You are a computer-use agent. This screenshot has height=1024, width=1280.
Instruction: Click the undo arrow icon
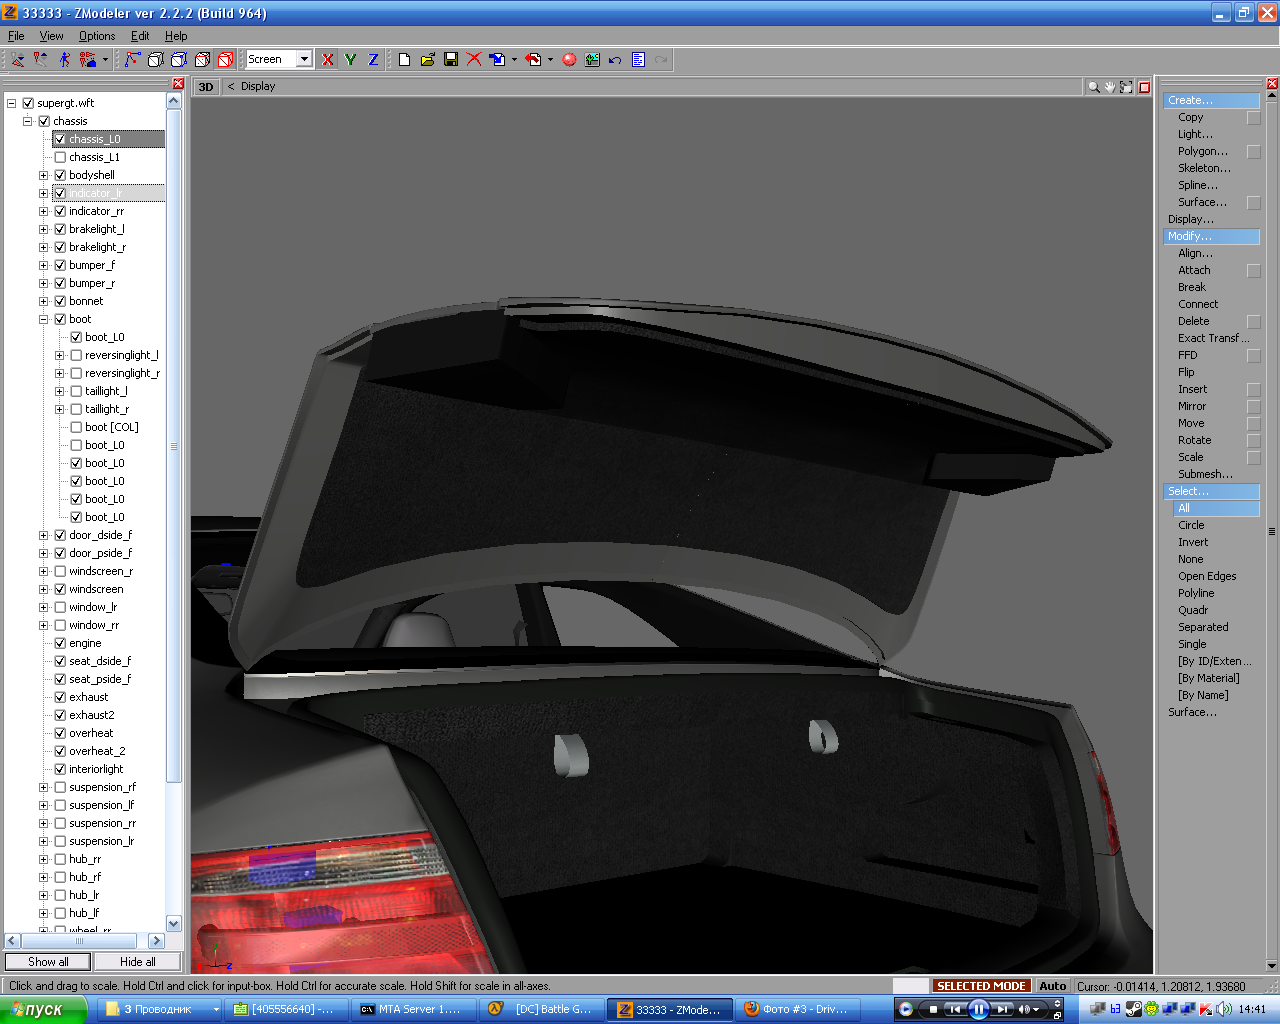[x=615, y=60]
